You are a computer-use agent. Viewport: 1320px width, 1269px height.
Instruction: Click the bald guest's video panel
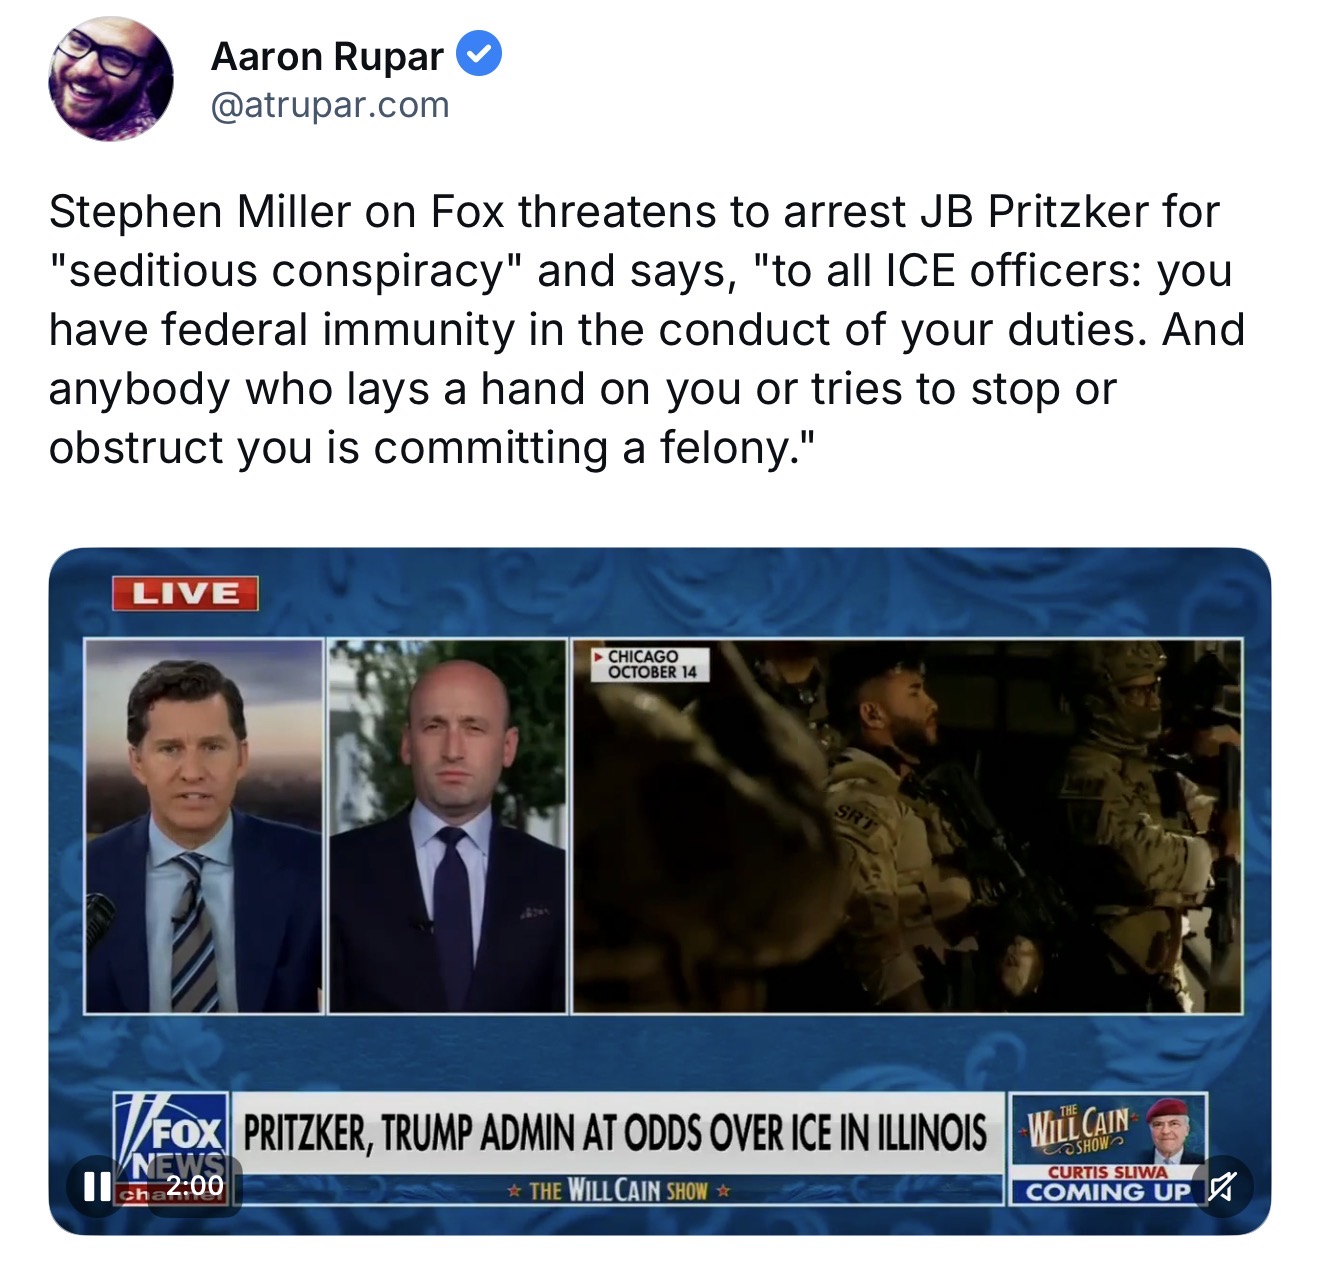coord(447,826)
